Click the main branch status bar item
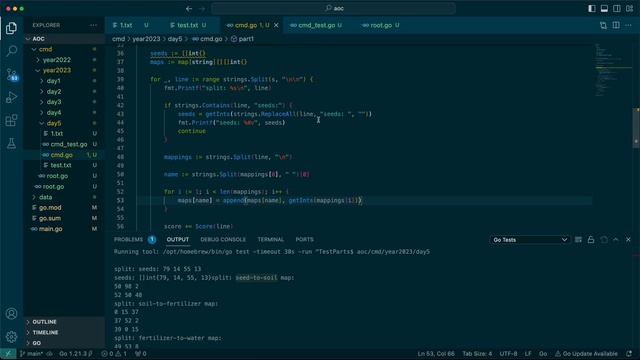This screenshot has height=360, width=640. pyautogui.click(x=31, y=354)
